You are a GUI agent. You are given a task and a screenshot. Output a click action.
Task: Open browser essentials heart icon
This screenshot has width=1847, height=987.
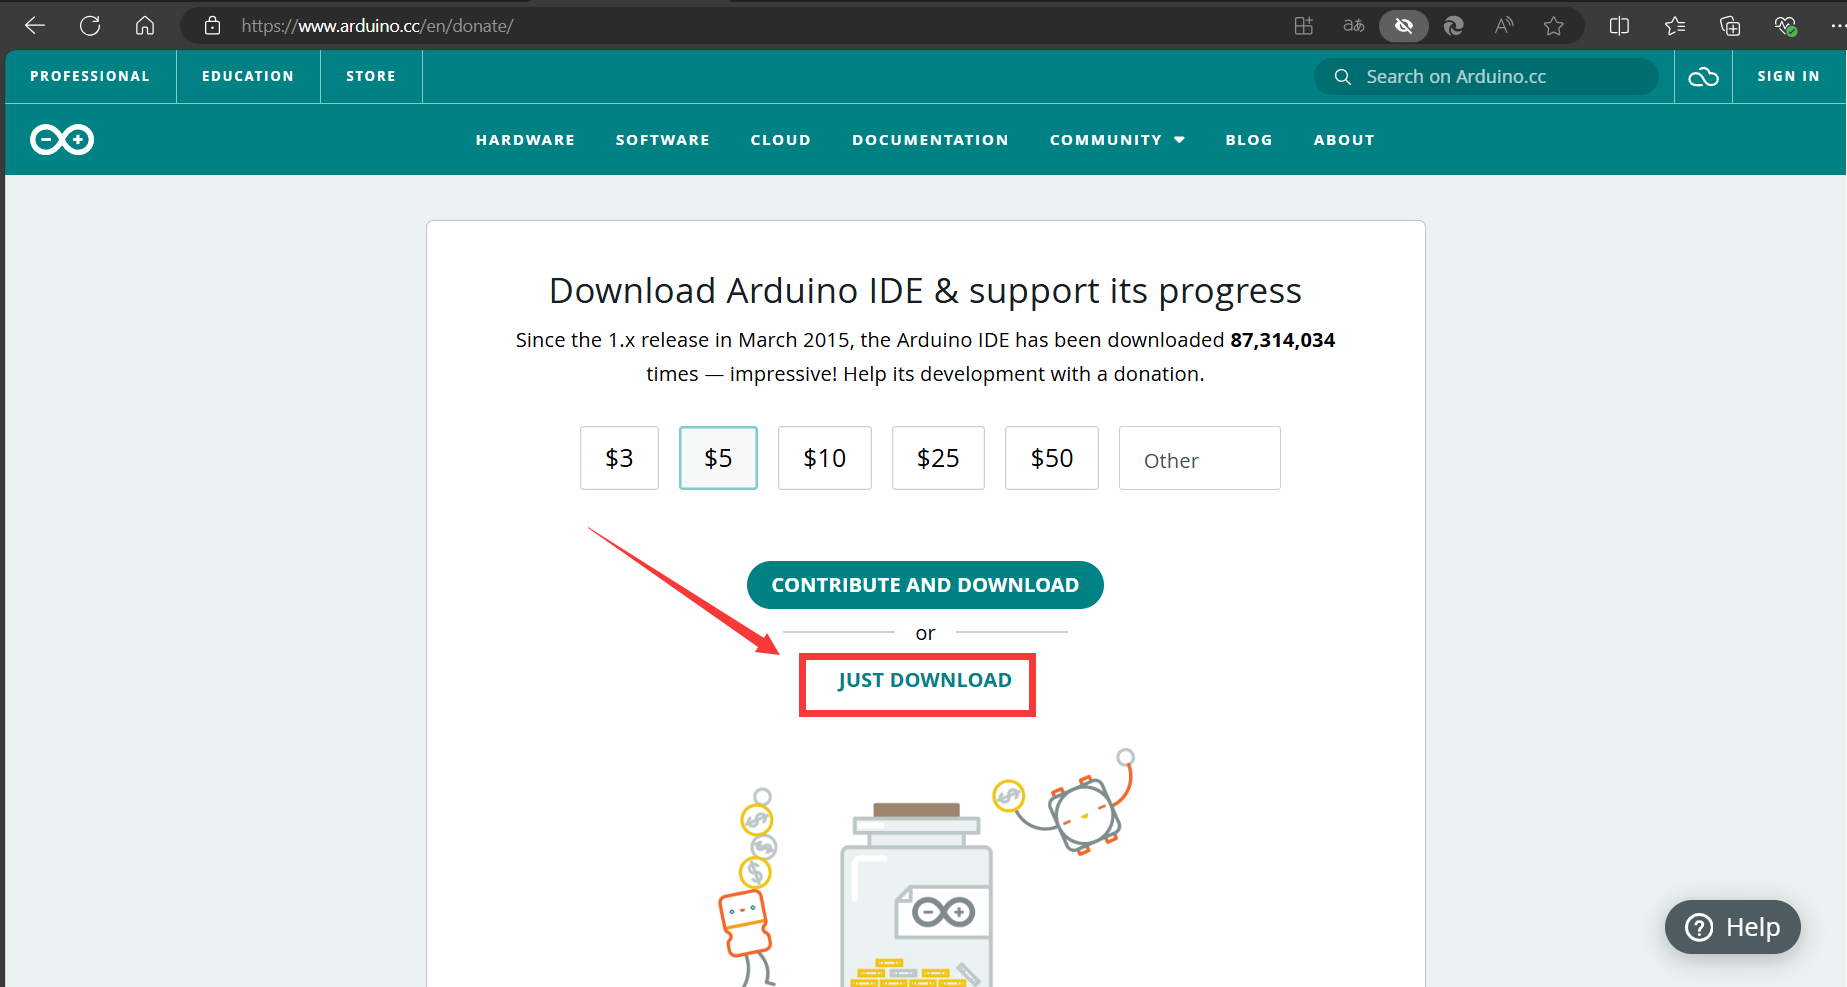(1785, 26)
